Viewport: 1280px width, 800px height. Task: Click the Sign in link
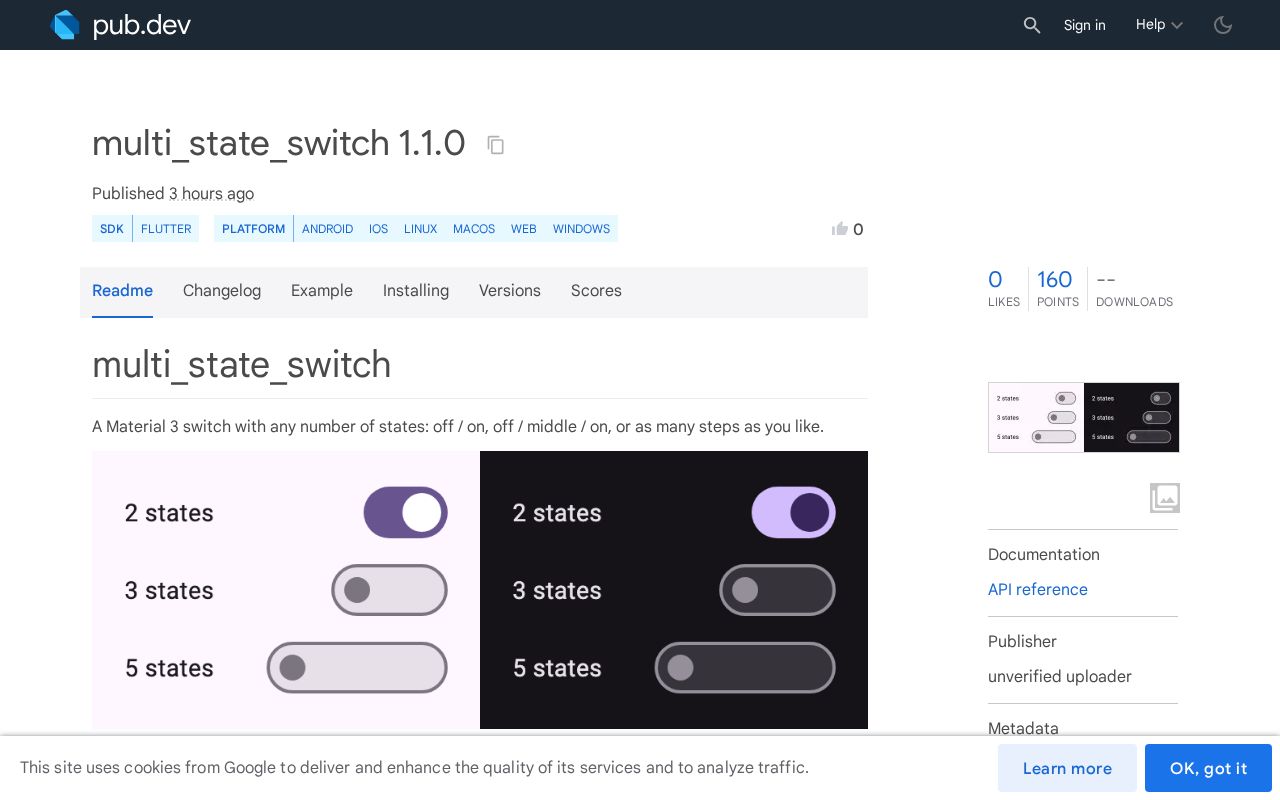tap(1085, 25)
